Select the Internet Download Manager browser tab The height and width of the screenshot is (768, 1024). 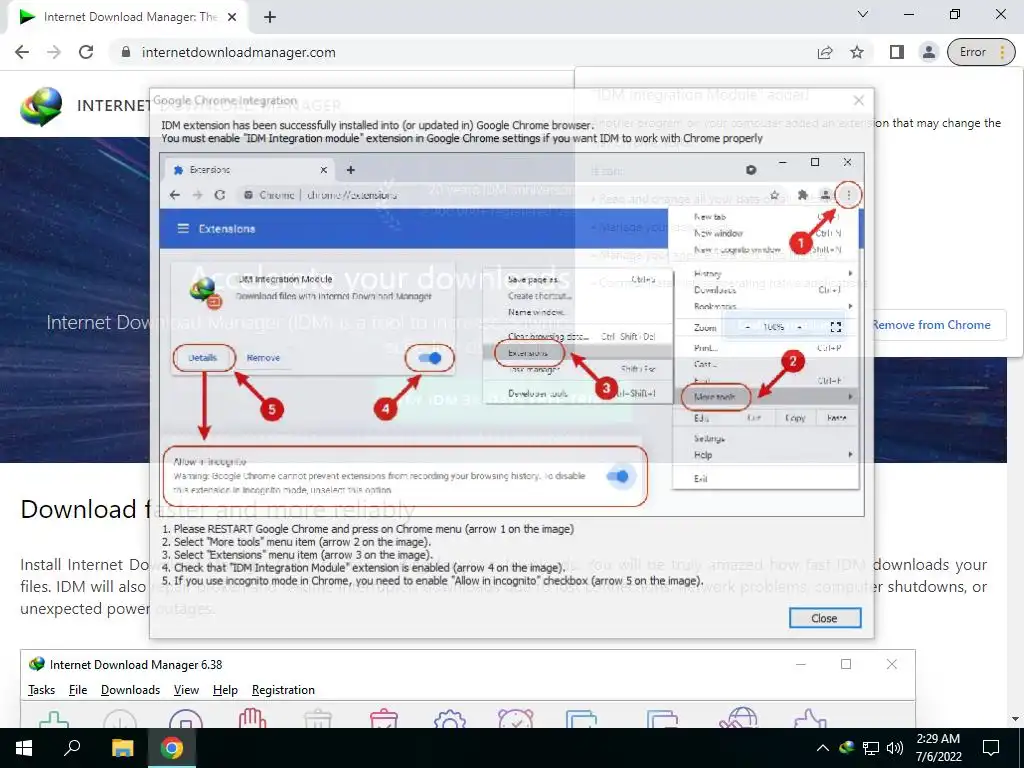(x=127, y=17)
